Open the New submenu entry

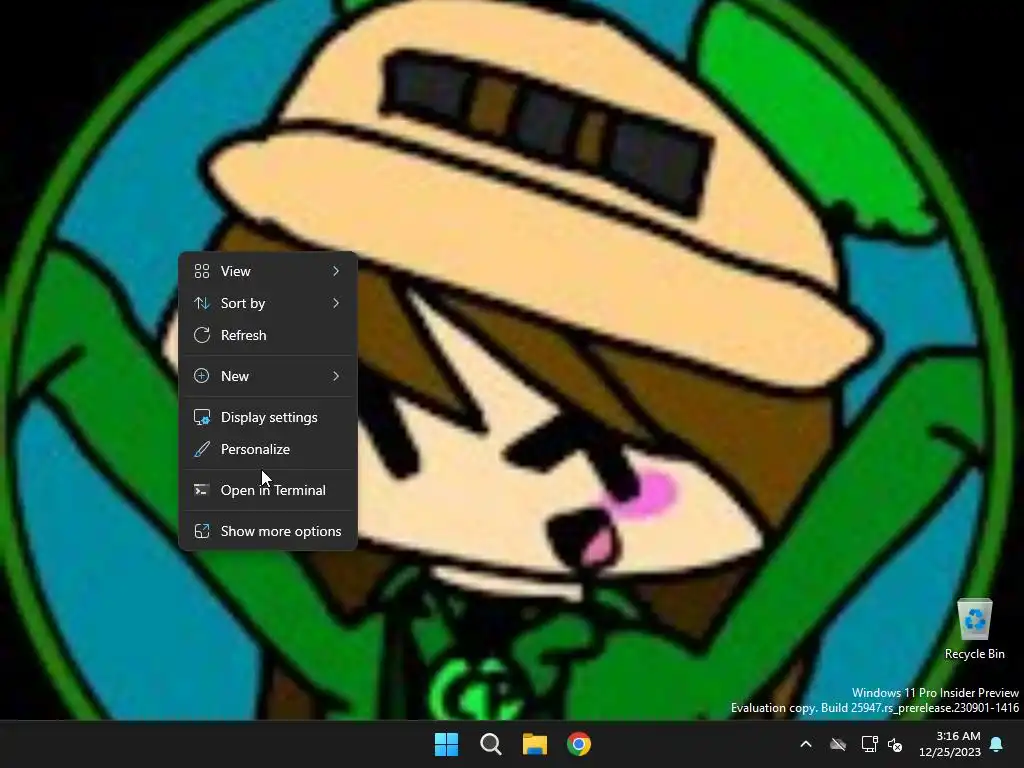(268, 376)
